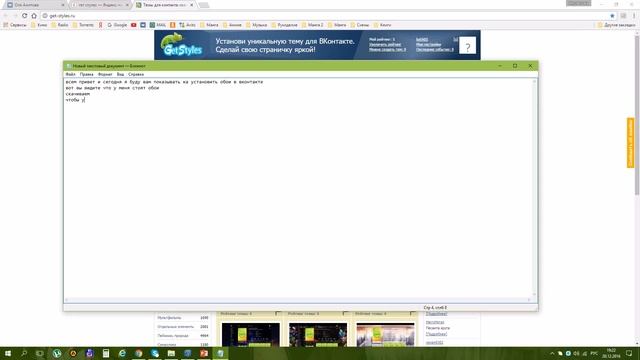The width and height of the screenshot is (640, 360).
Task: Open the MAIL bookmark
Action: coord(158,25)
